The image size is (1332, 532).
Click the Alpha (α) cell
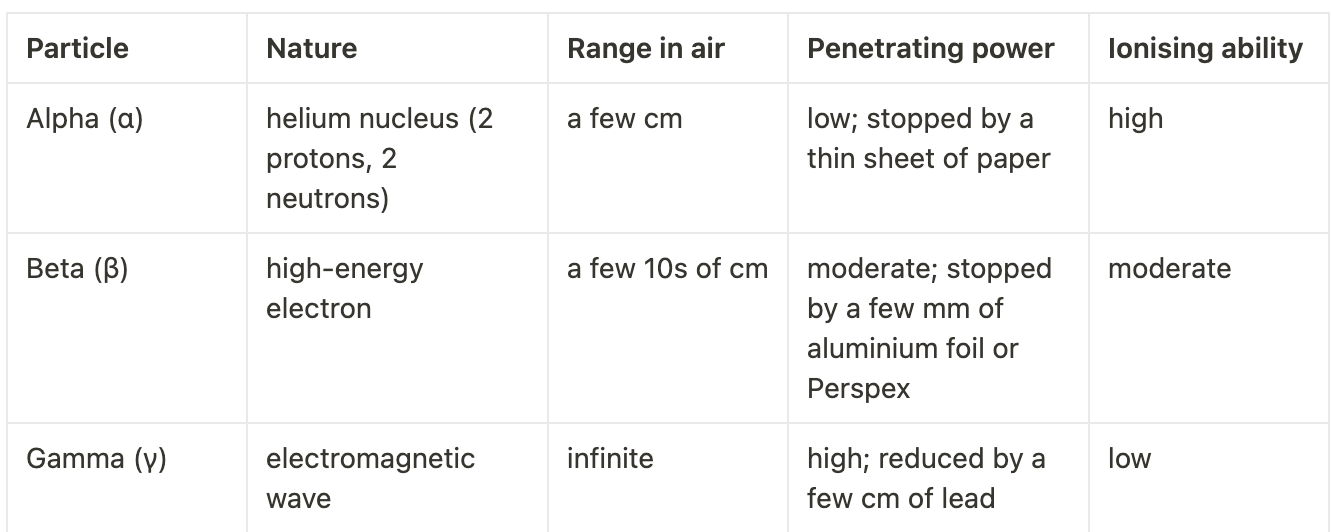coord(85,119)
